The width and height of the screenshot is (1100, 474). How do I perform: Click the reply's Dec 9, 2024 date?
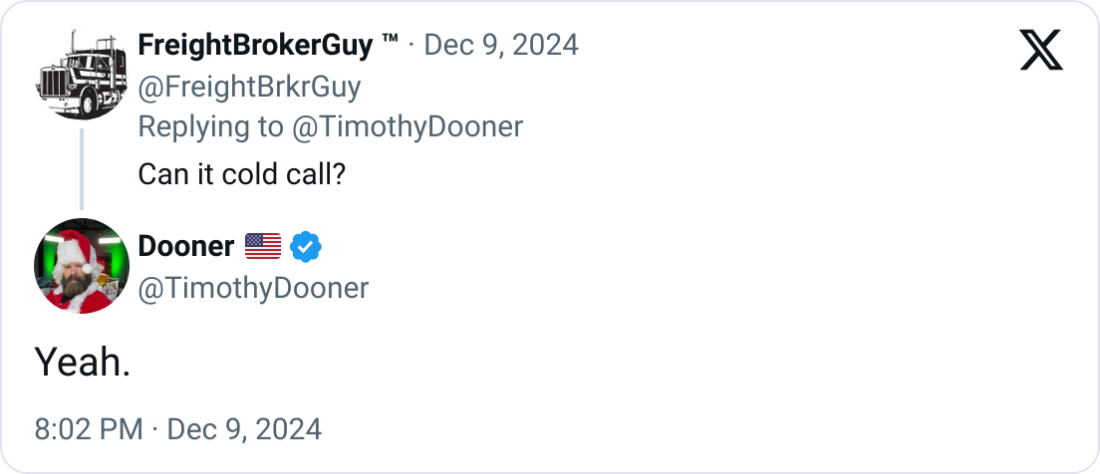coord(501,45)
